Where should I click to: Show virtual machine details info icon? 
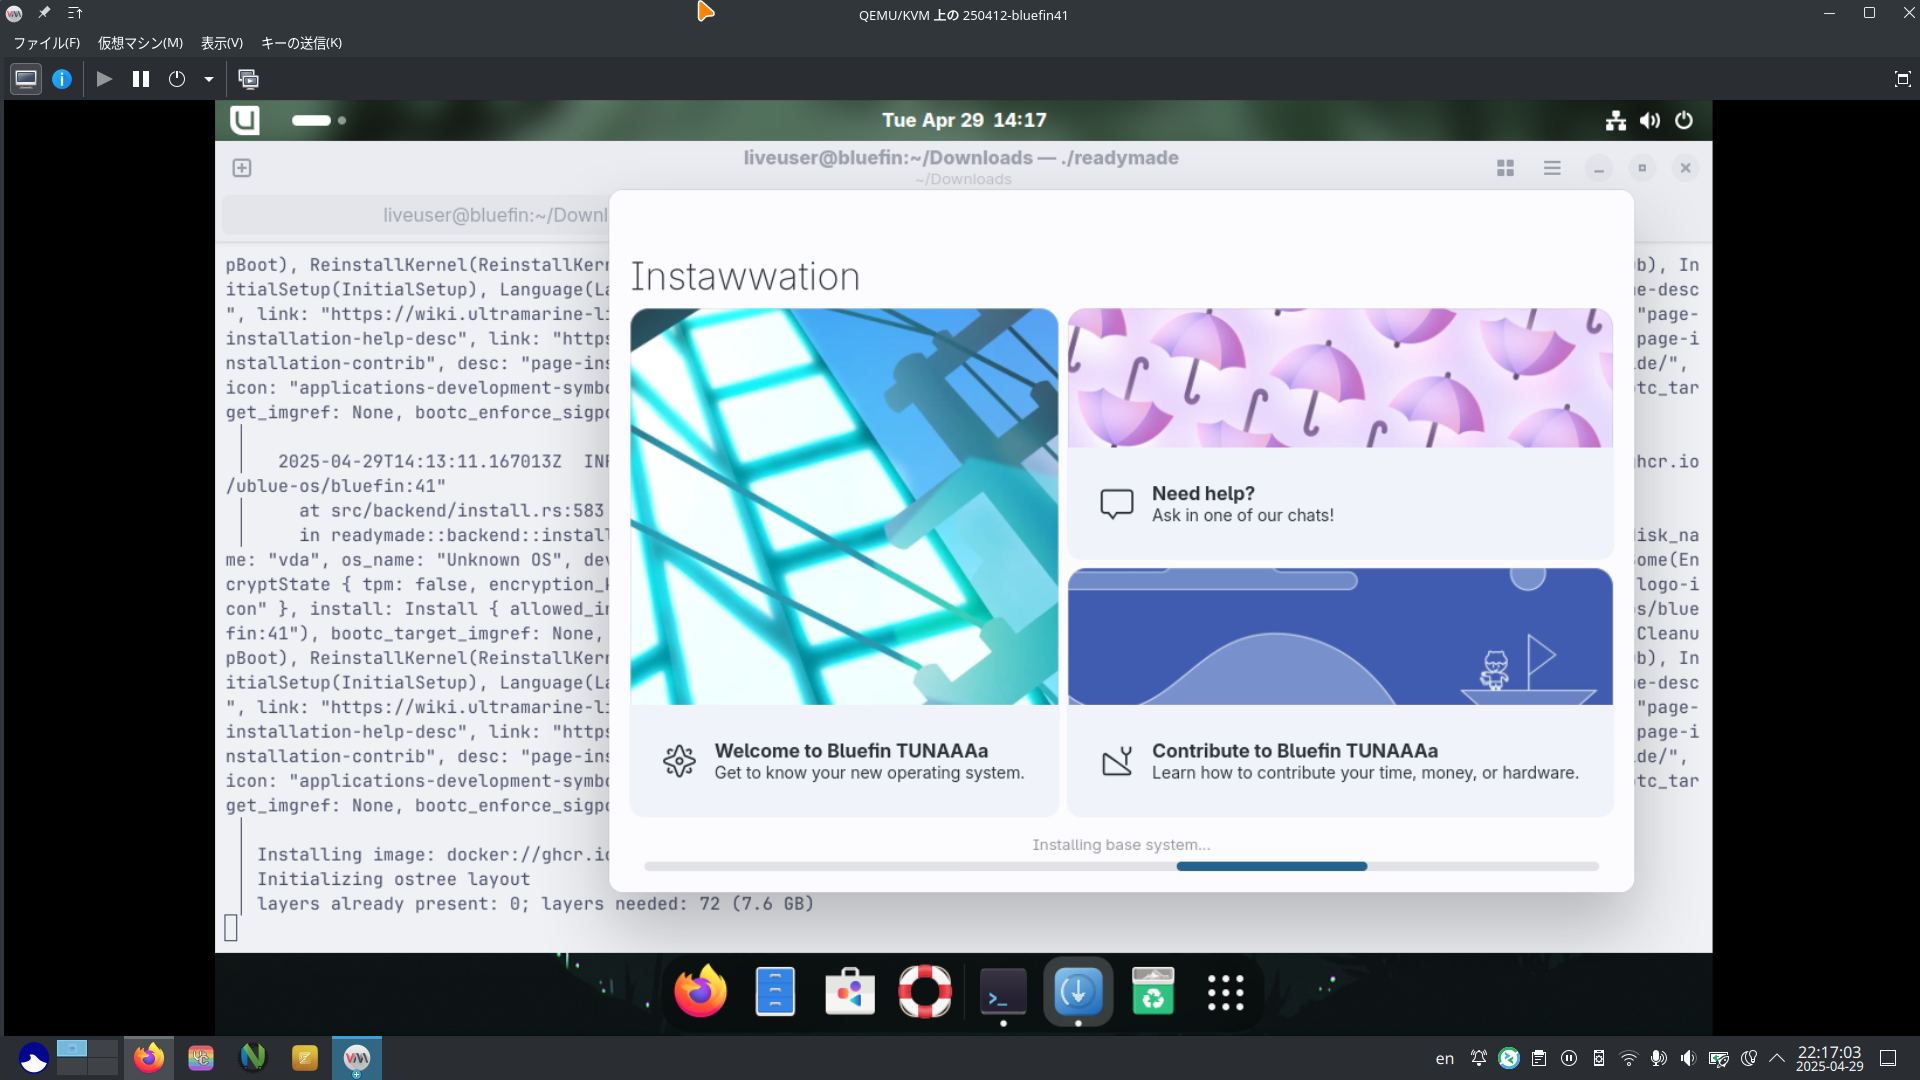(62, 79)
